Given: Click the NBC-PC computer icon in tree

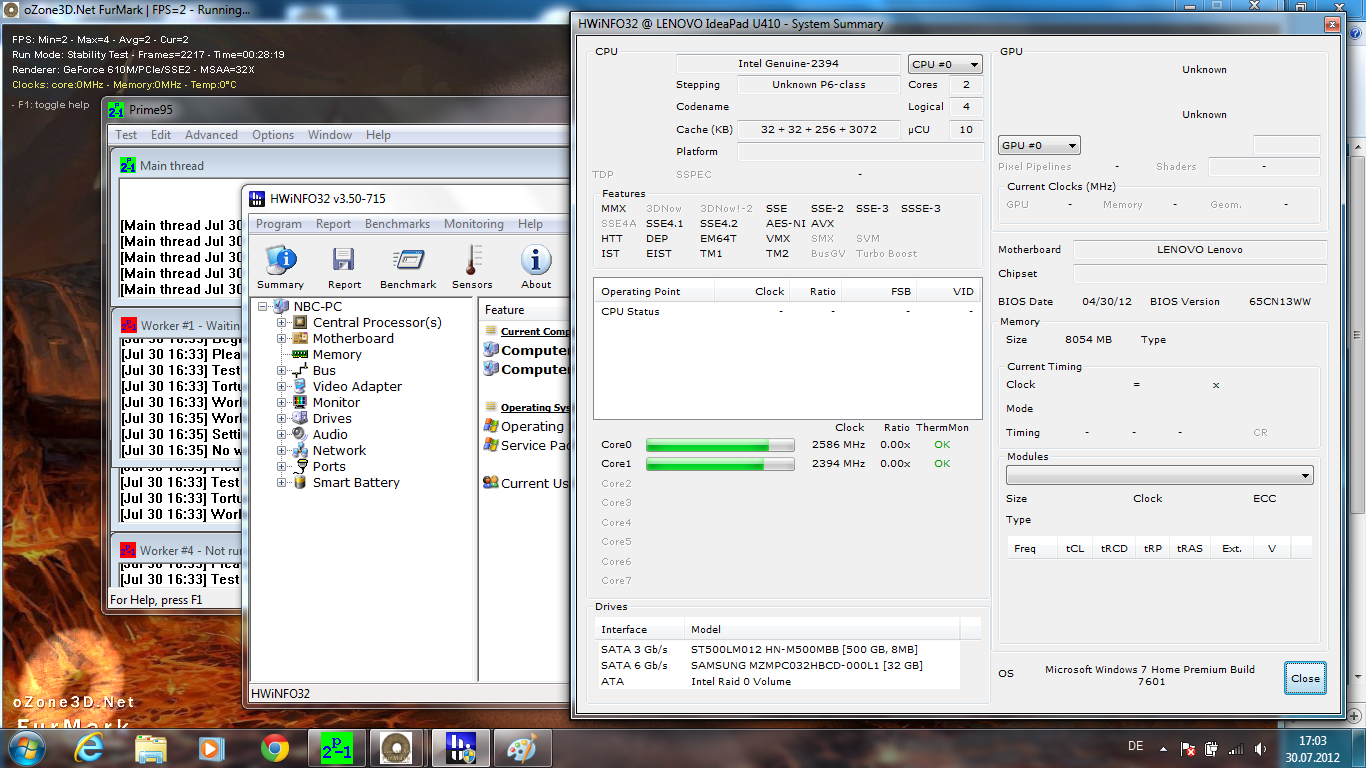Looking at the screenshot, I should coord(282,306).
